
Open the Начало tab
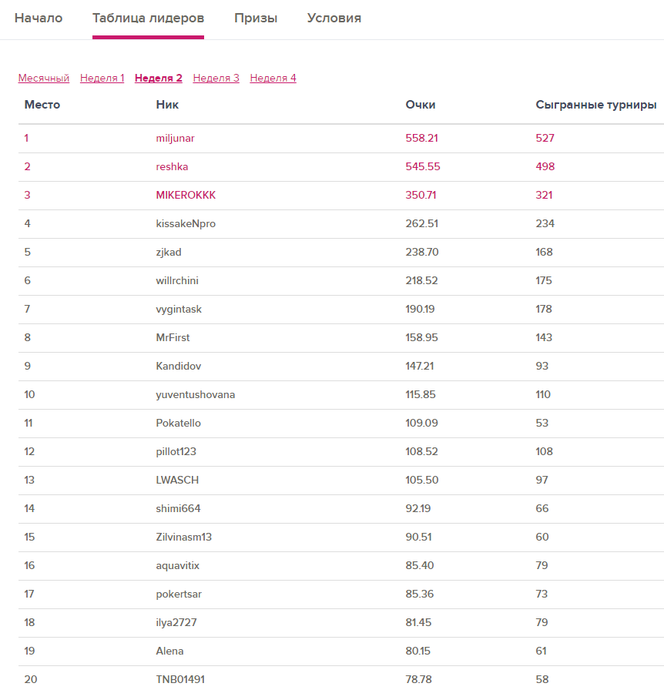pyautogui.click(x=38, y=18)
